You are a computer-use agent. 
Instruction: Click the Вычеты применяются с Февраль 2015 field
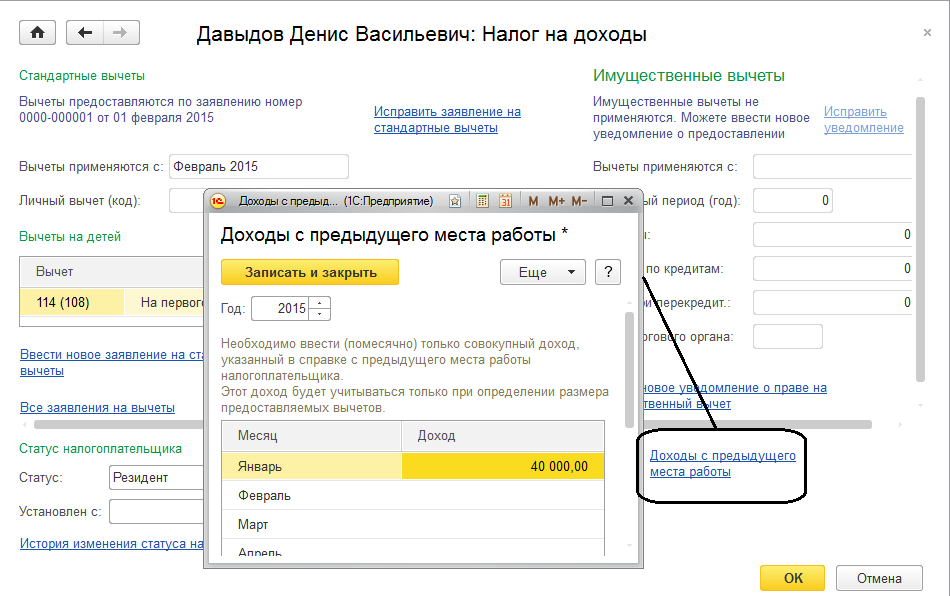pyautogui.click(x=259, y=167)
